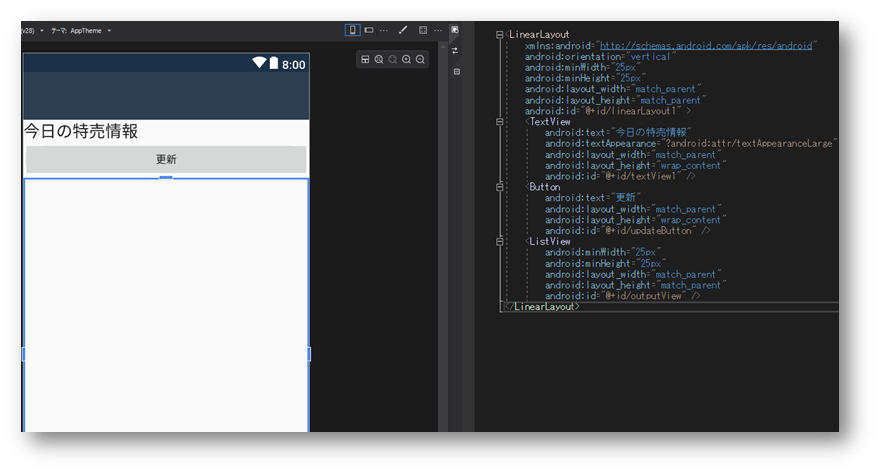881x474 pixels.
Task: Click the android:orientation="vertical" attribute
Action: point(600,57)
